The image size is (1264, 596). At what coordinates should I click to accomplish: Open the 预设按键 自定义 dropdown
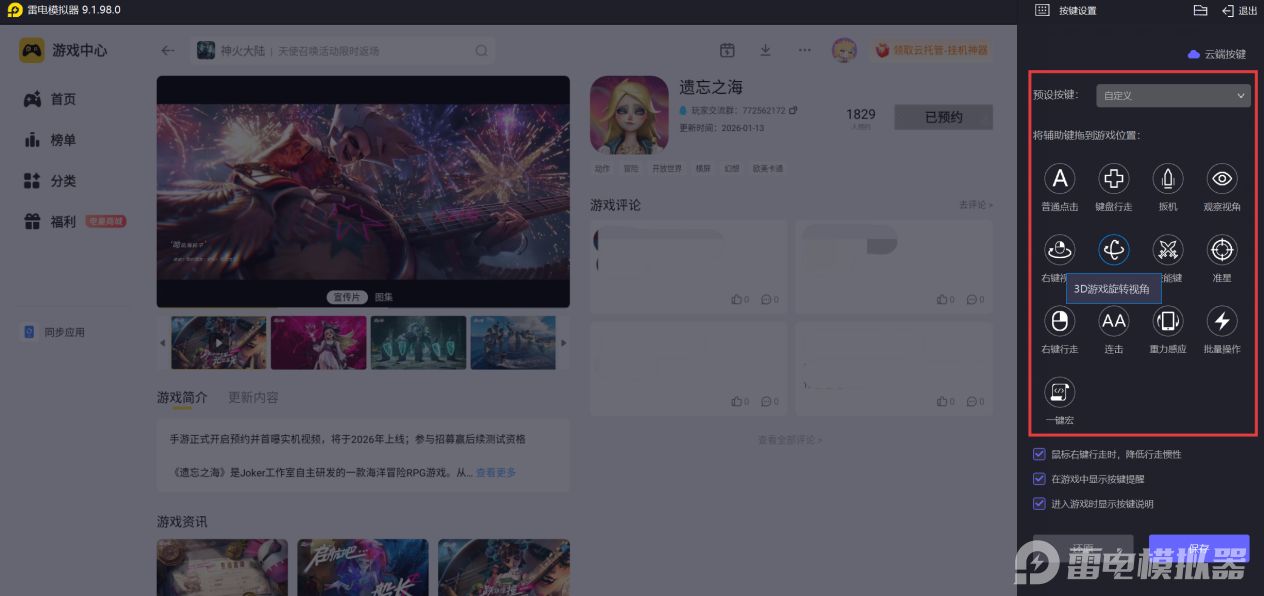pyautogui.click(x=1174, y=95)
